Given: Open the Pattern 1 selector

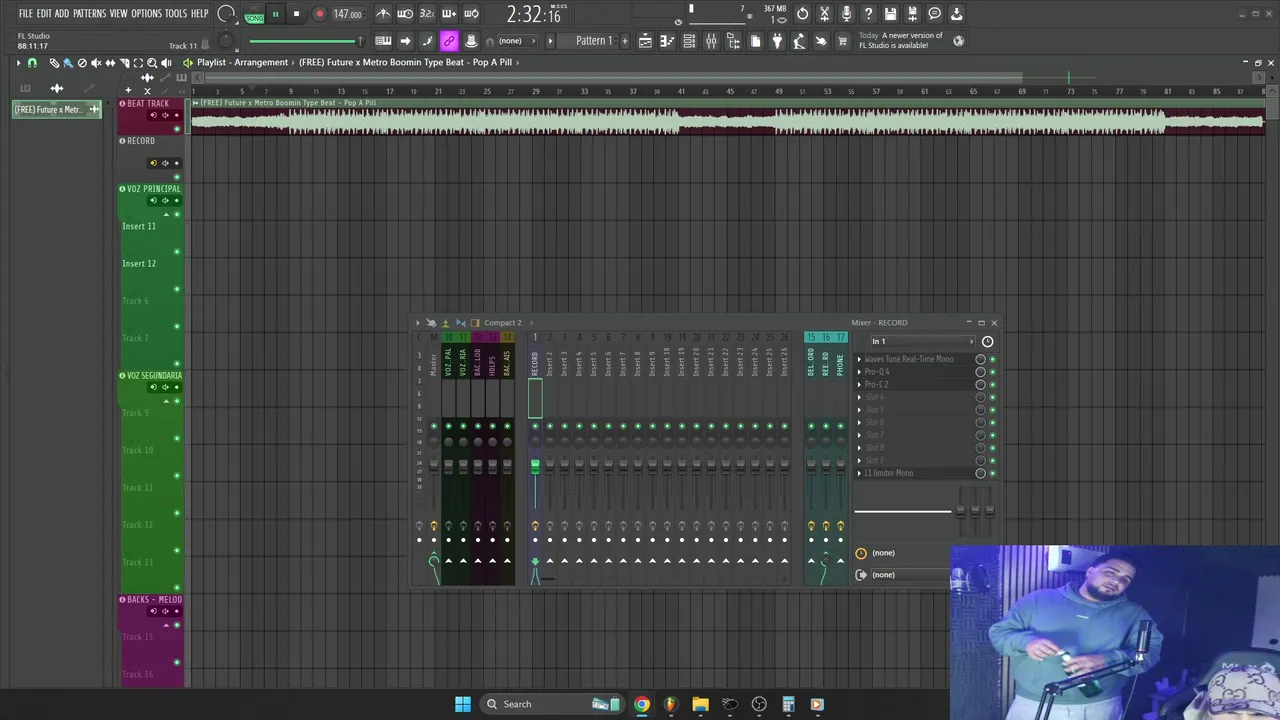Looking at the screenshot, I should pyautogui.click(x=594, y=41).
